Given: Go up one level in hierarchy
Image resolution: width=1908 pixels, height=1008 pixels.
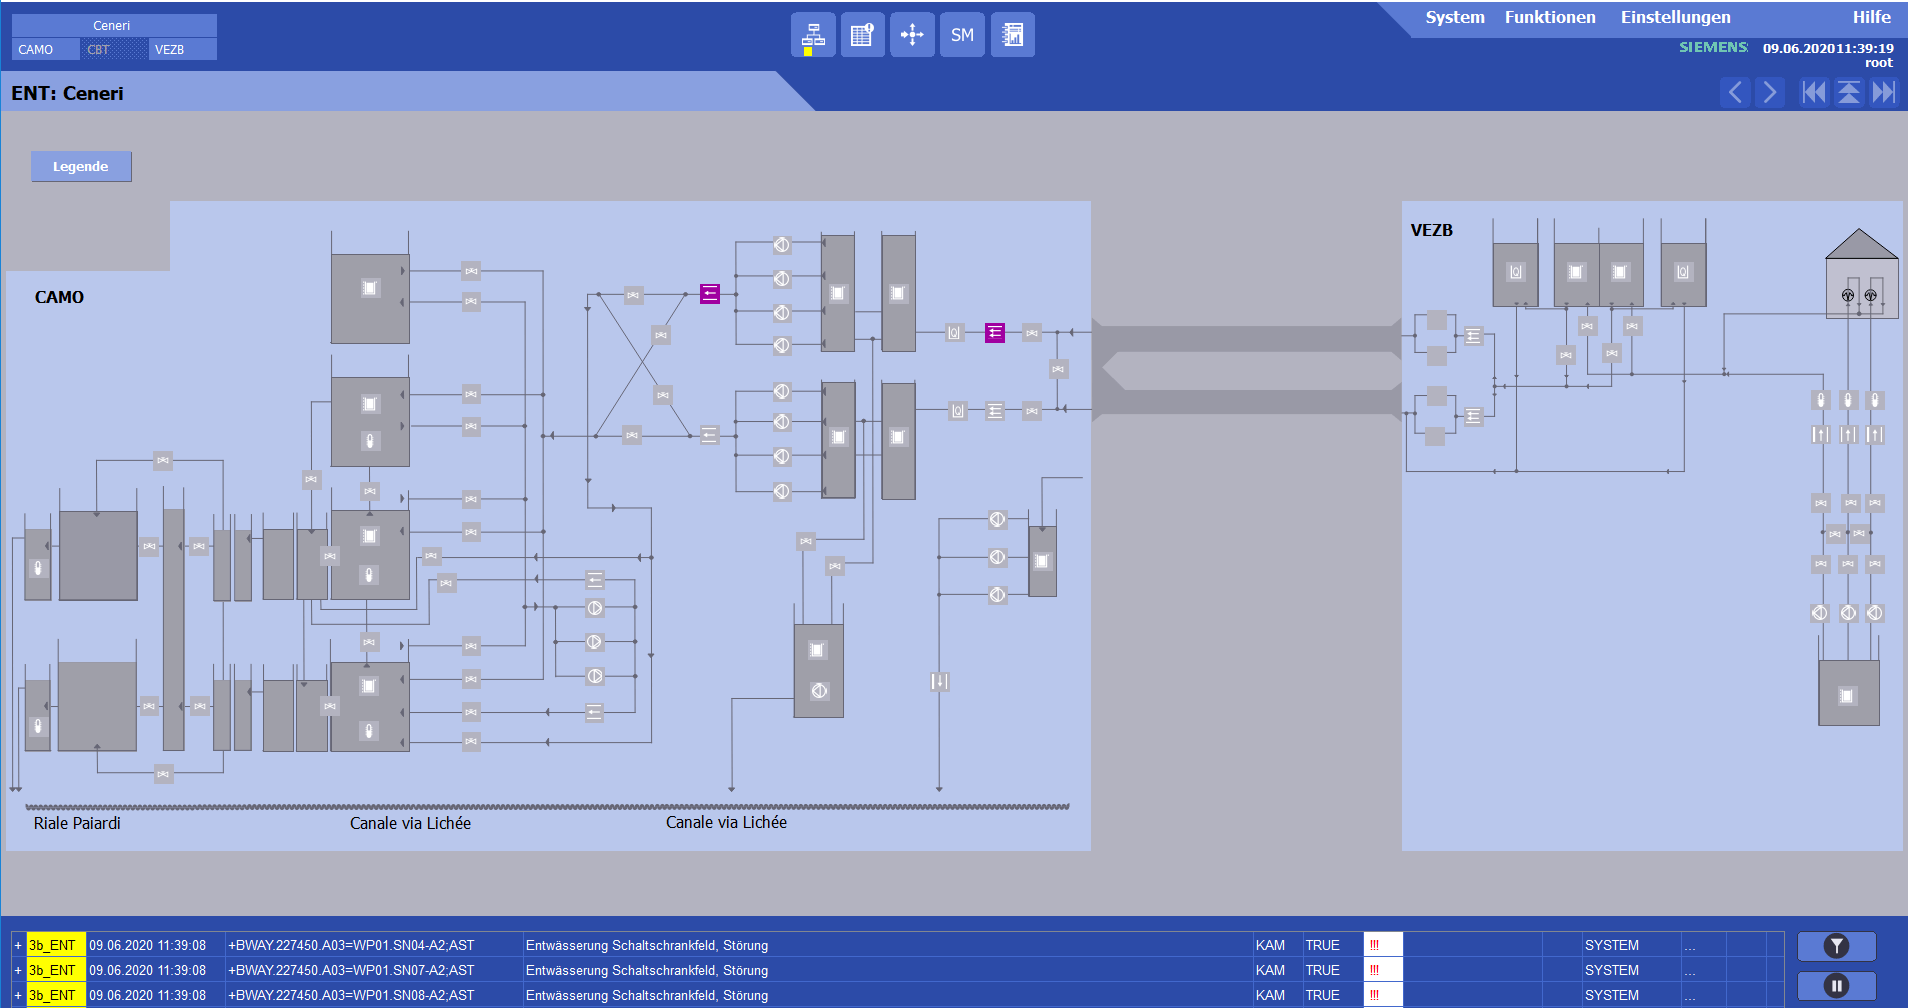Looking at the screenshot, I should coord(1849,93).
